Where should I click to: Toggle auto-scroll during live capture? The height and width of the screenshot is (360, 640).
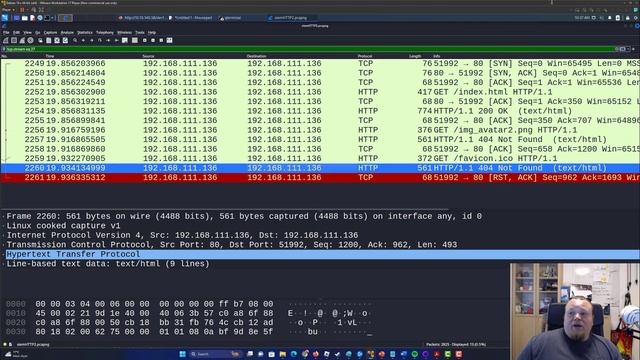click(x=125, y=40)
